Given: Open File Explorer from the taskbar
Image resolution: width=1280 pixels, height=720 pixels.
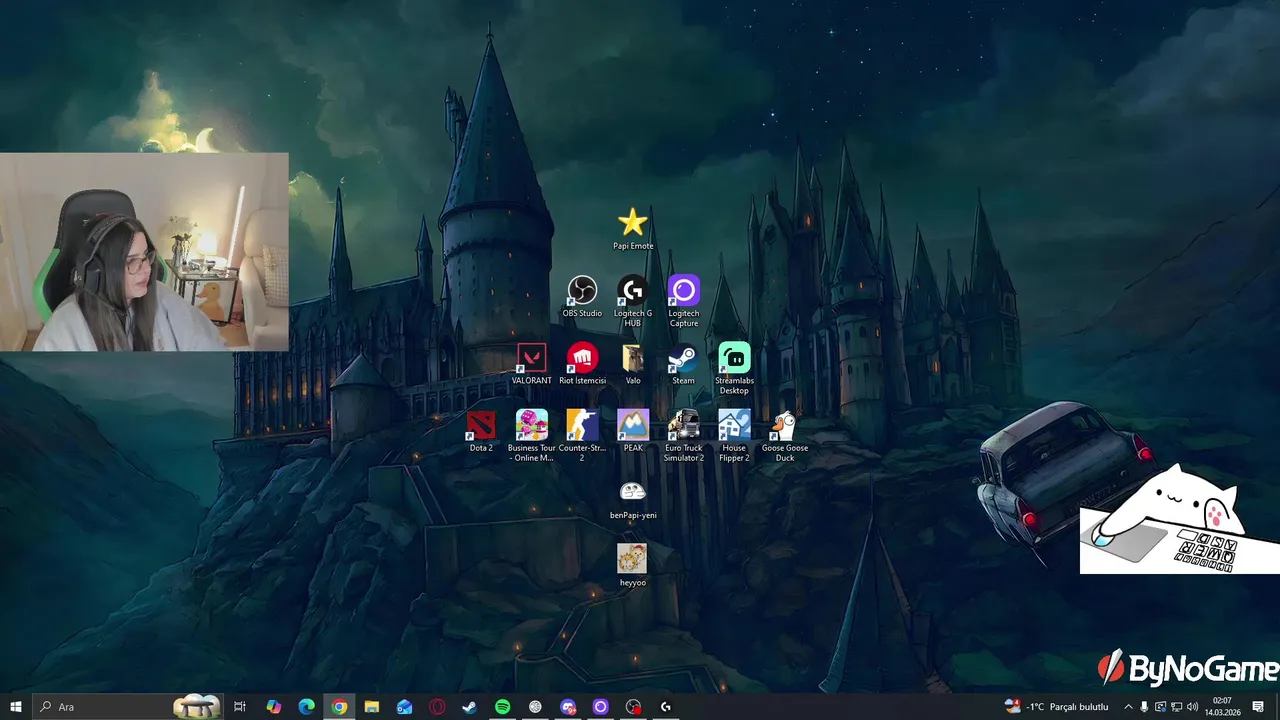Looking at the screenshot, I should coord(372,707).
